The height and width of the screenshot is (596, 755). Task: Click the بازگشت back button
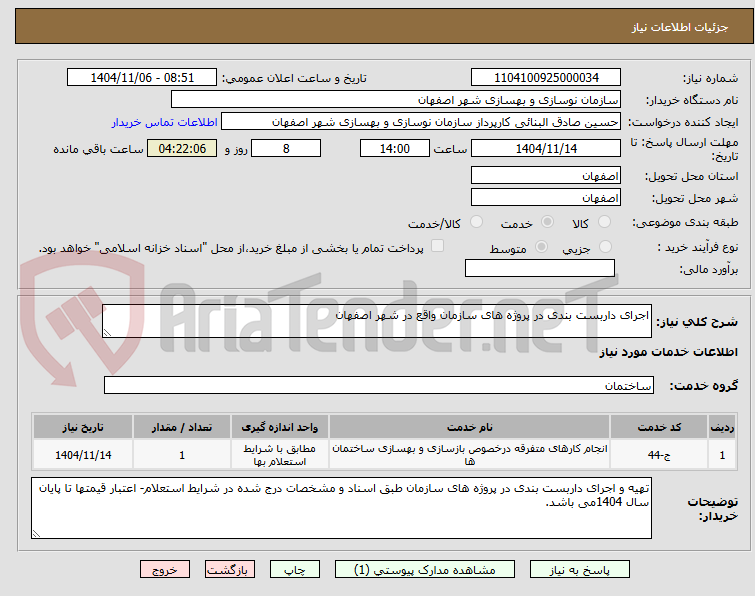point(230,570)
